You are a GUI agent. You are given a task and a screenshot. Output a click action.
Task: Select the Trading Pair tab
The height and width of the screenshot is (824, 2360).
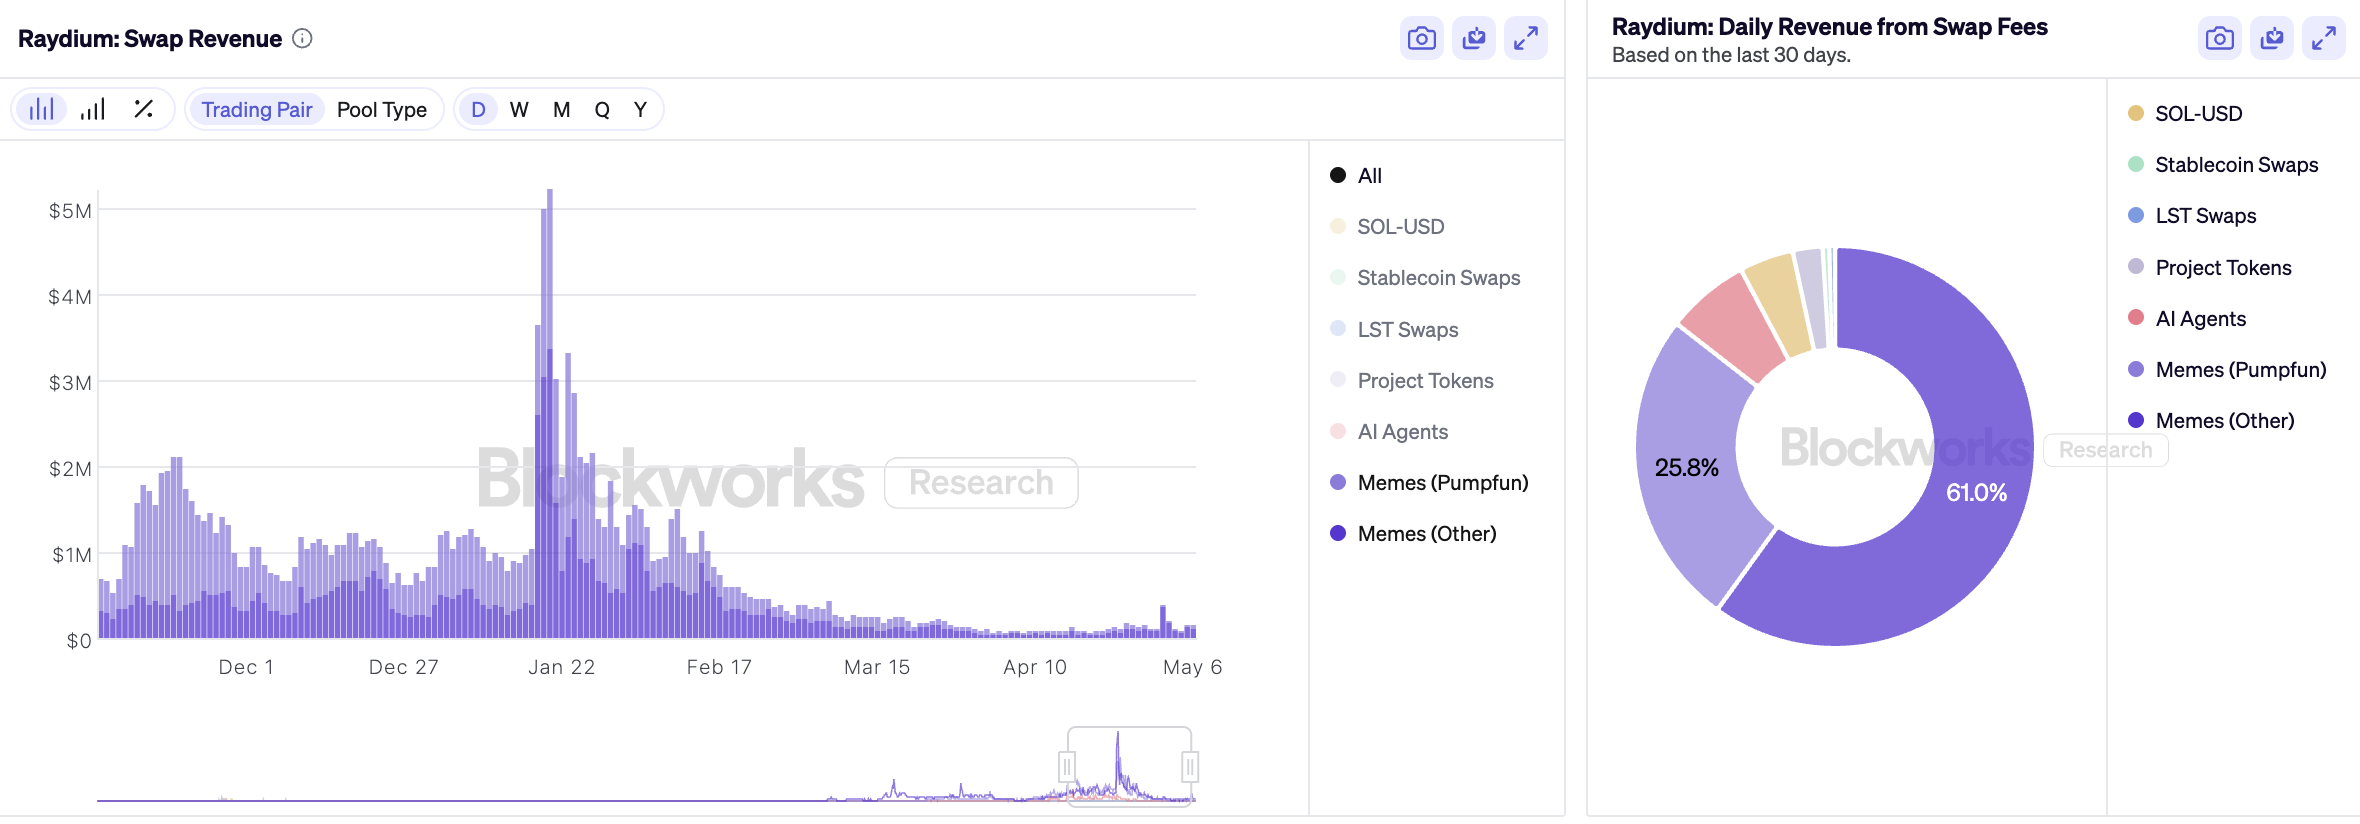point(256,110)
